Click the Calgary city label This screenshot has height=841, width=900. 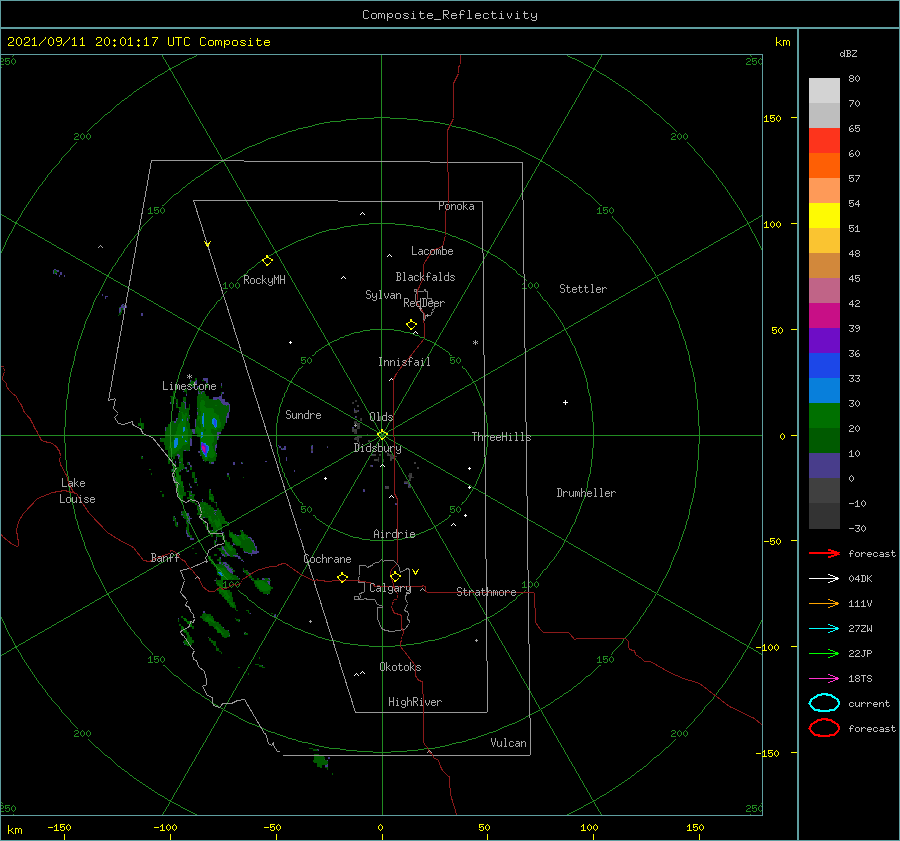pyautogui.click(x=390, y=588)
